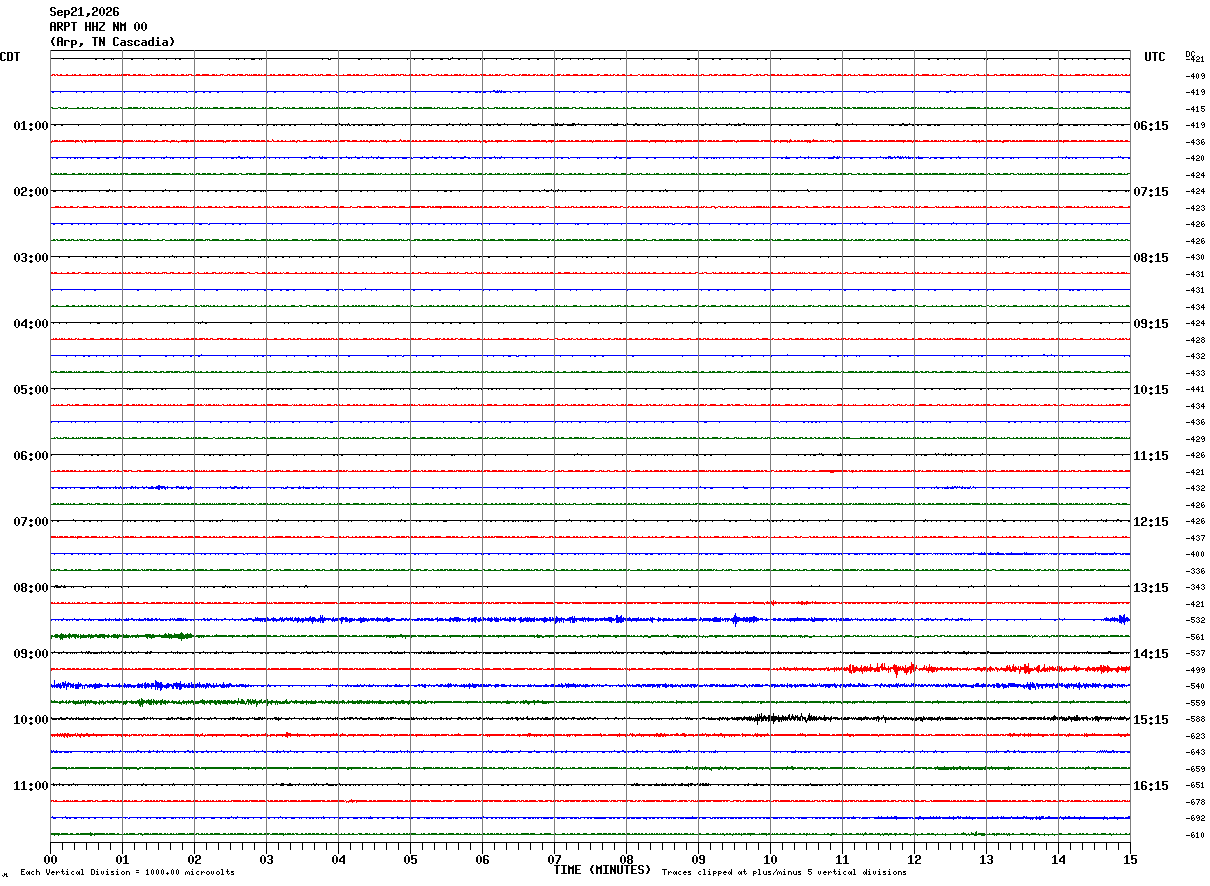Click the 03 minute axis label
Viewport: 1210px width, 886px height.
(266, 859)
